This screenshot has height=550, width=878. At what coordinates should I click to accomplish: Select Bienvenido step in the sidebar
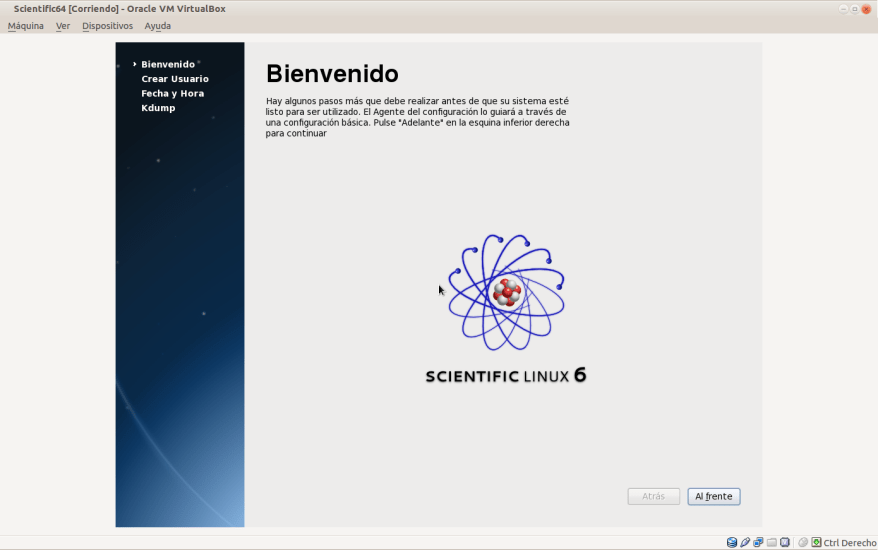click(x=167, y=64)
